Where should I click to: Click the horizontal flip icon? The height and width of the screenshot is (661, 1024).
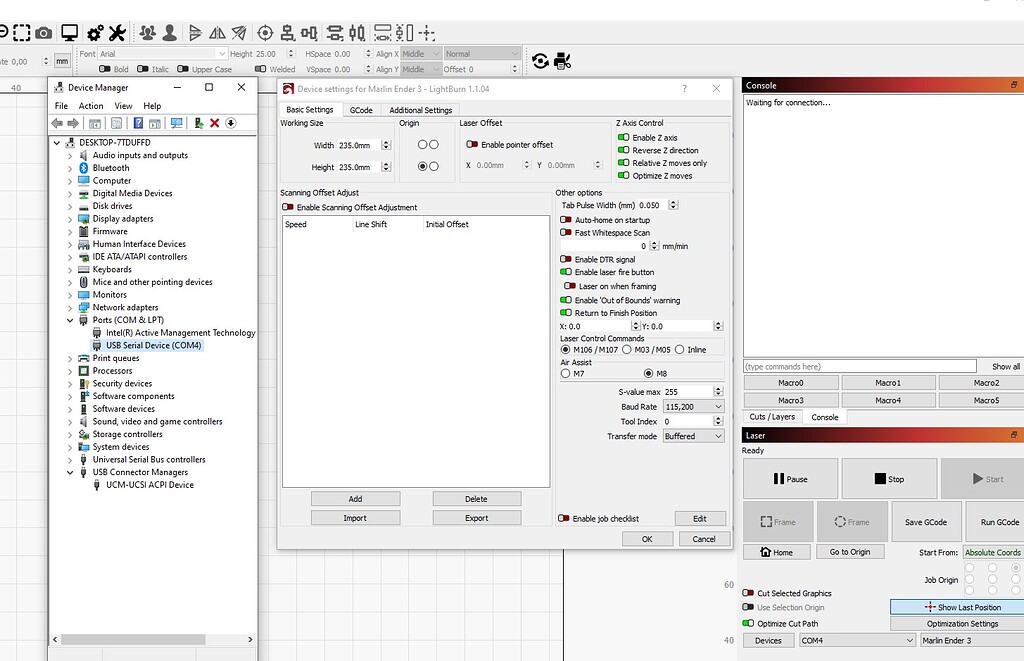(x=218, y=31)
